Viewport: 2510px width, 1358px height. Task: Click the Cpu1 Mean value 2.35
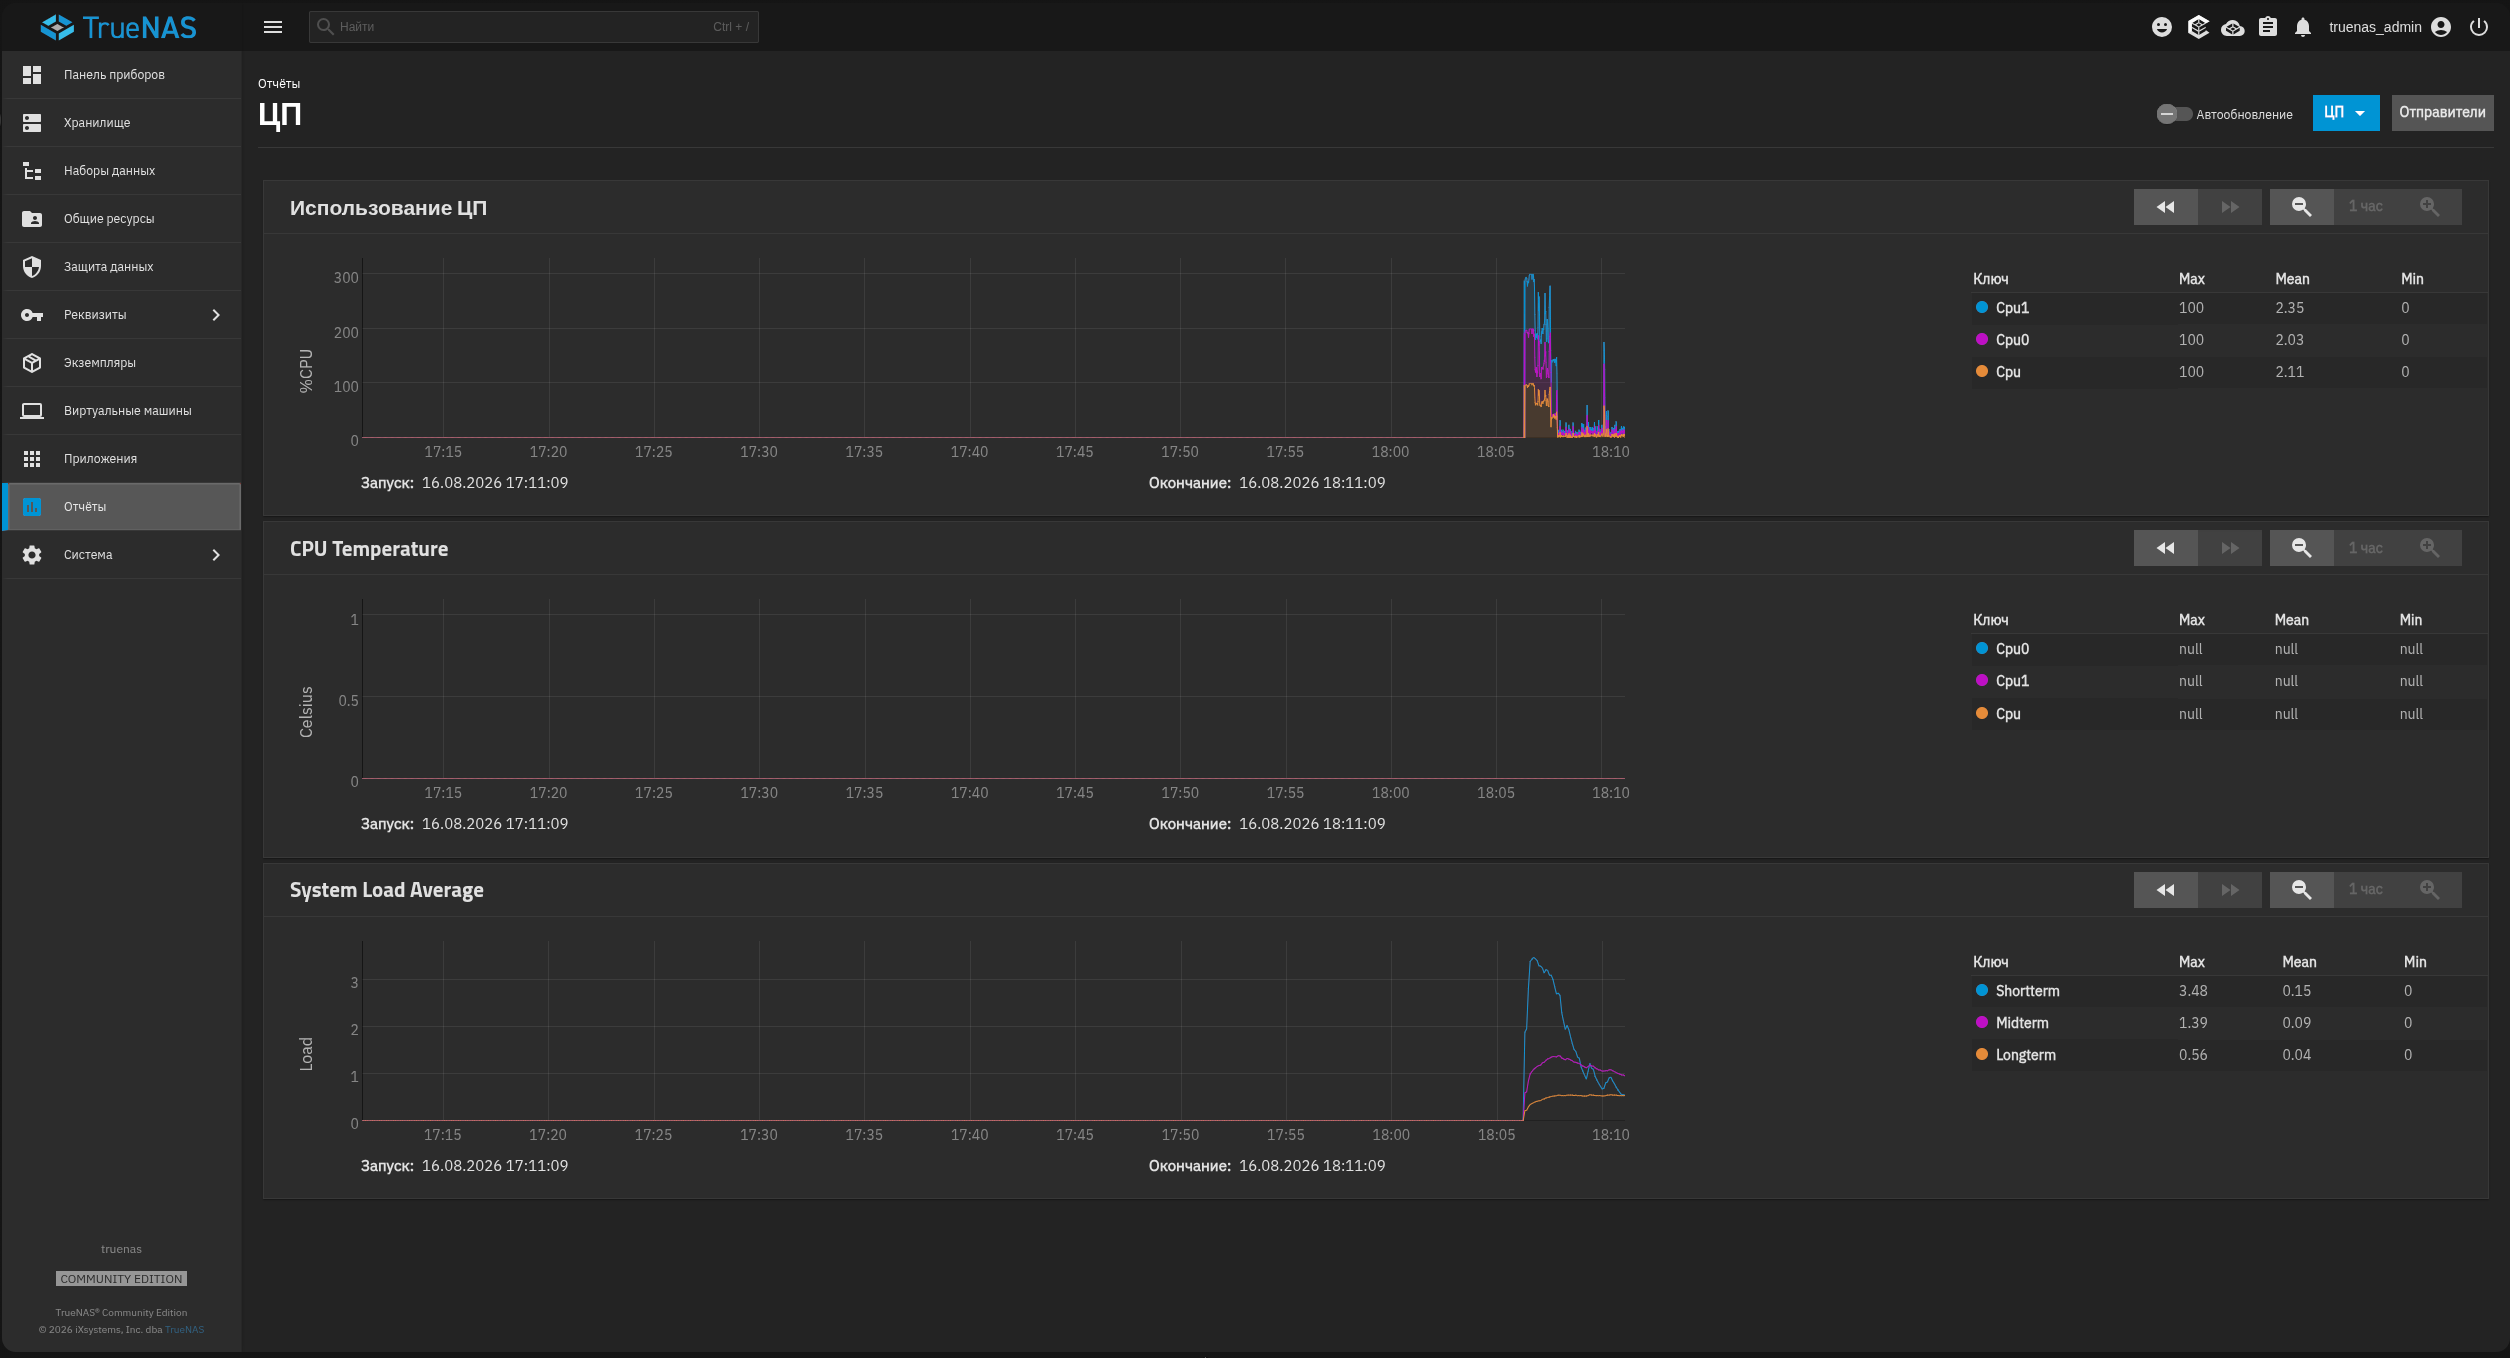point(2290,308)
